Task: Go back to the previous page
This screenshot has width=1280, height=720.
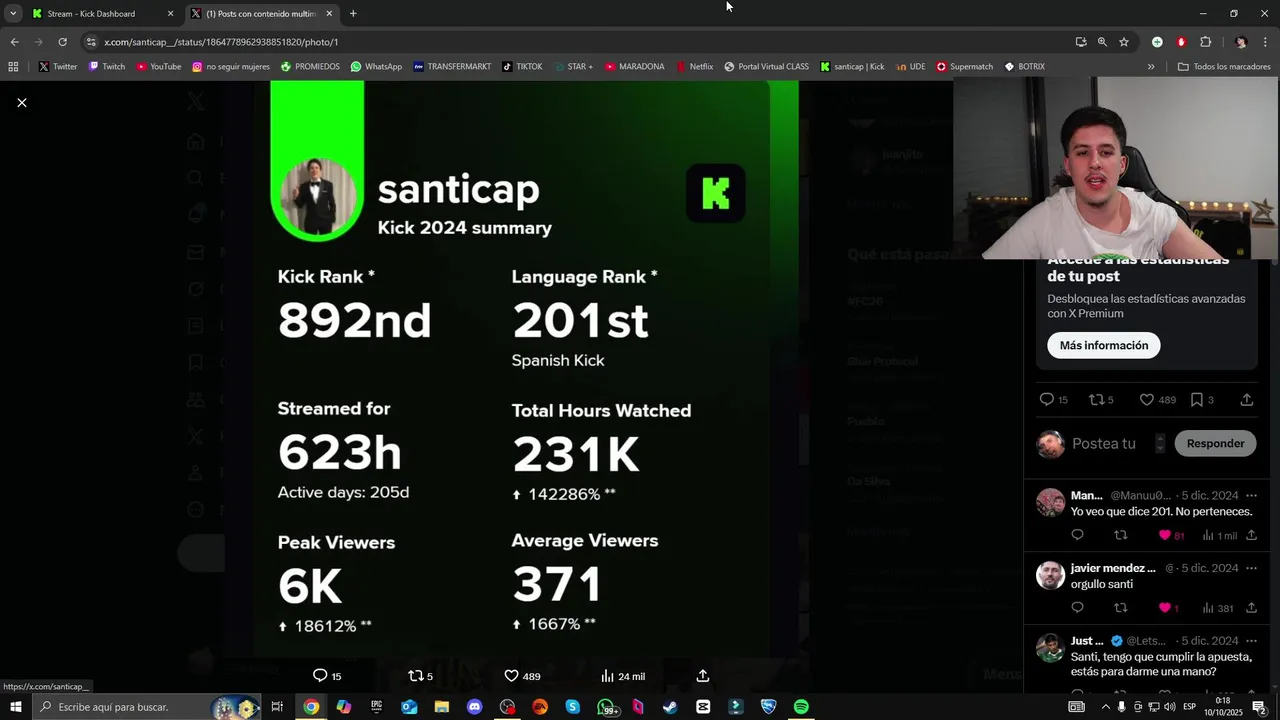Action: (x=14, y=42)
